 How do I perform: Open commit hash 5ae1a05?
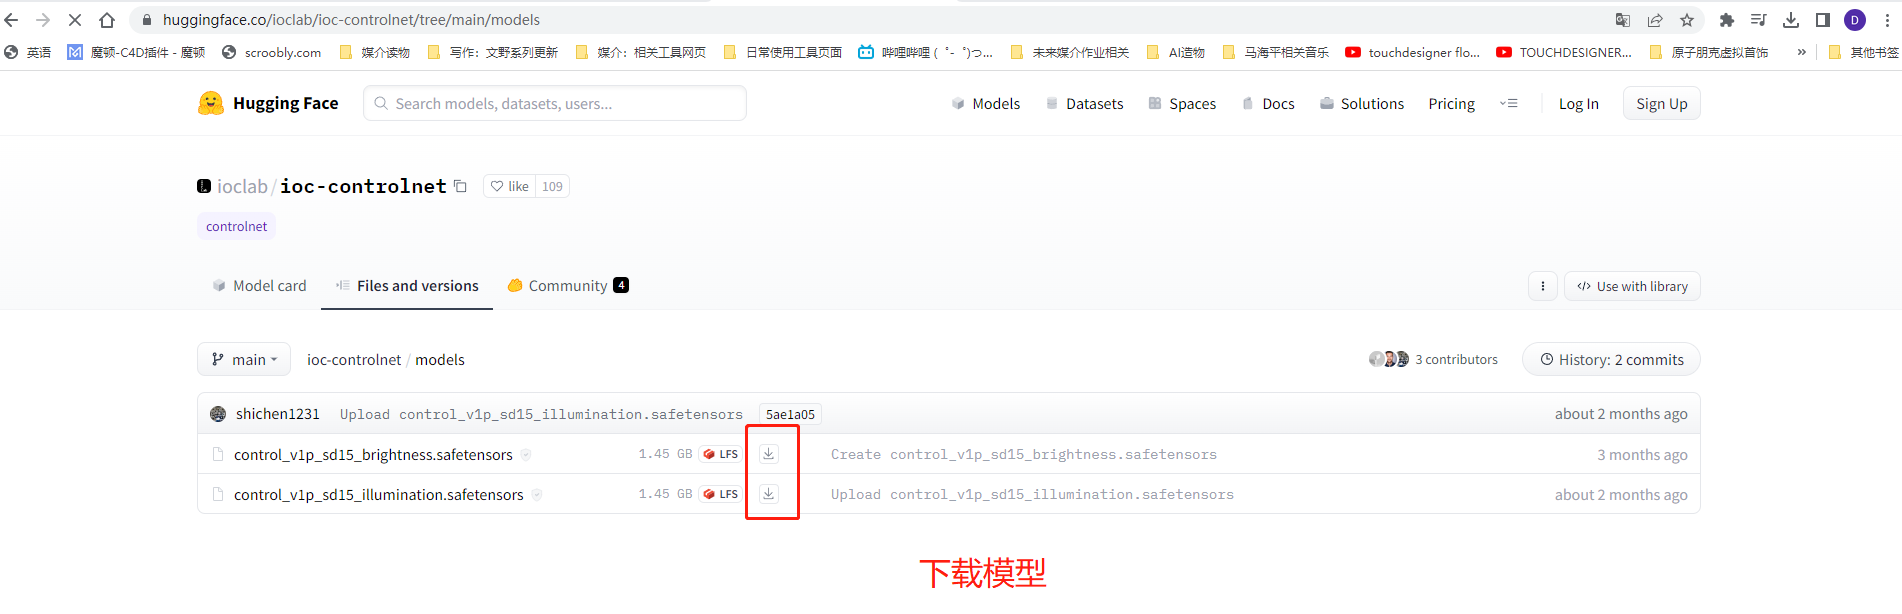(x=790, y=414)
